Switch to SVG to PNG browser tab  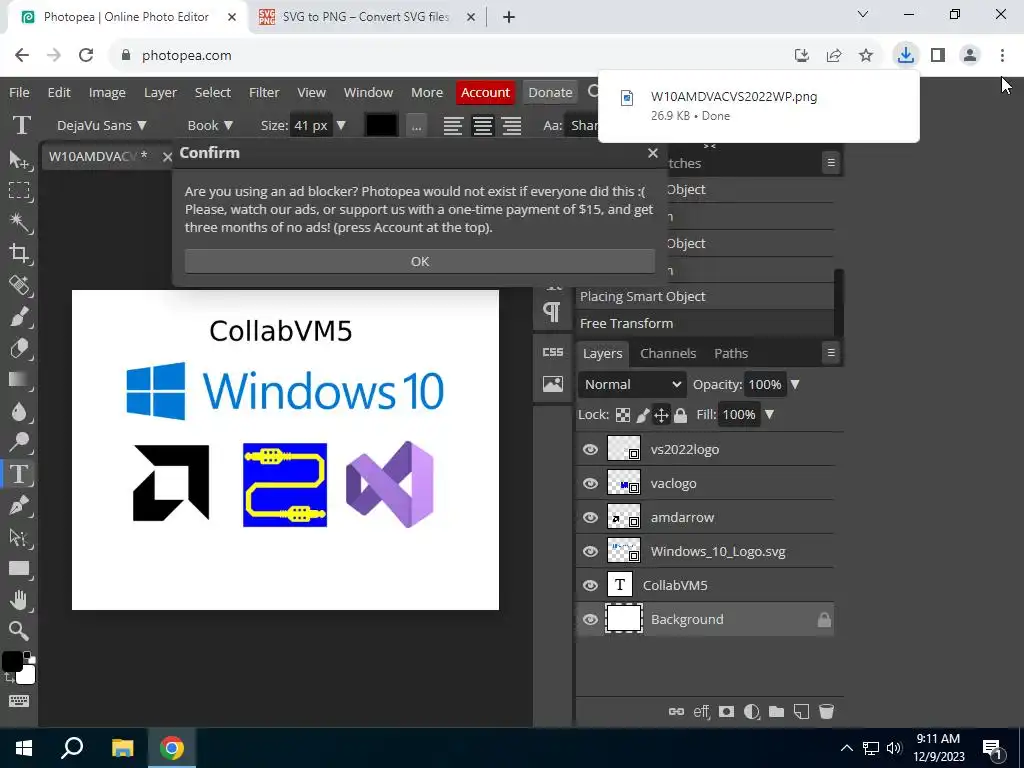pyautogui.click(x=366, y=18)
